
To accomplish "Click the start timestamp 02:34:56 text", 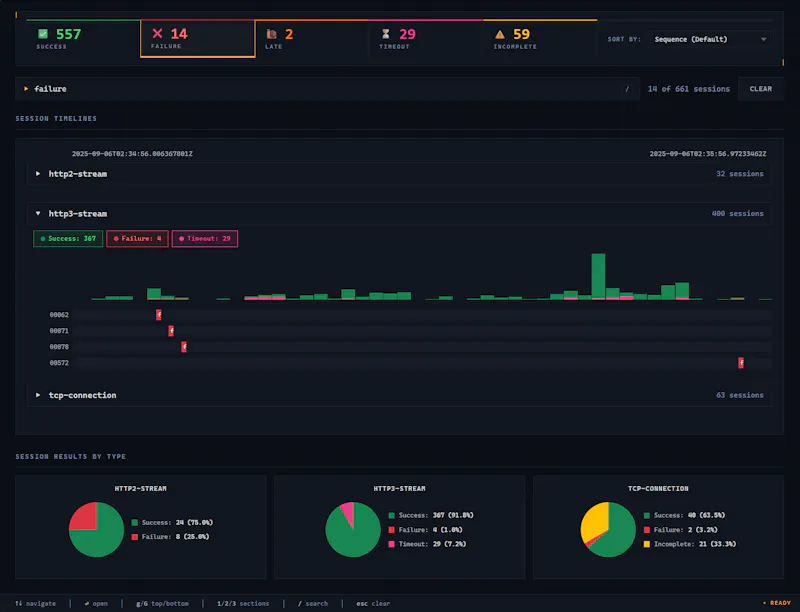I will click(132, 154).
